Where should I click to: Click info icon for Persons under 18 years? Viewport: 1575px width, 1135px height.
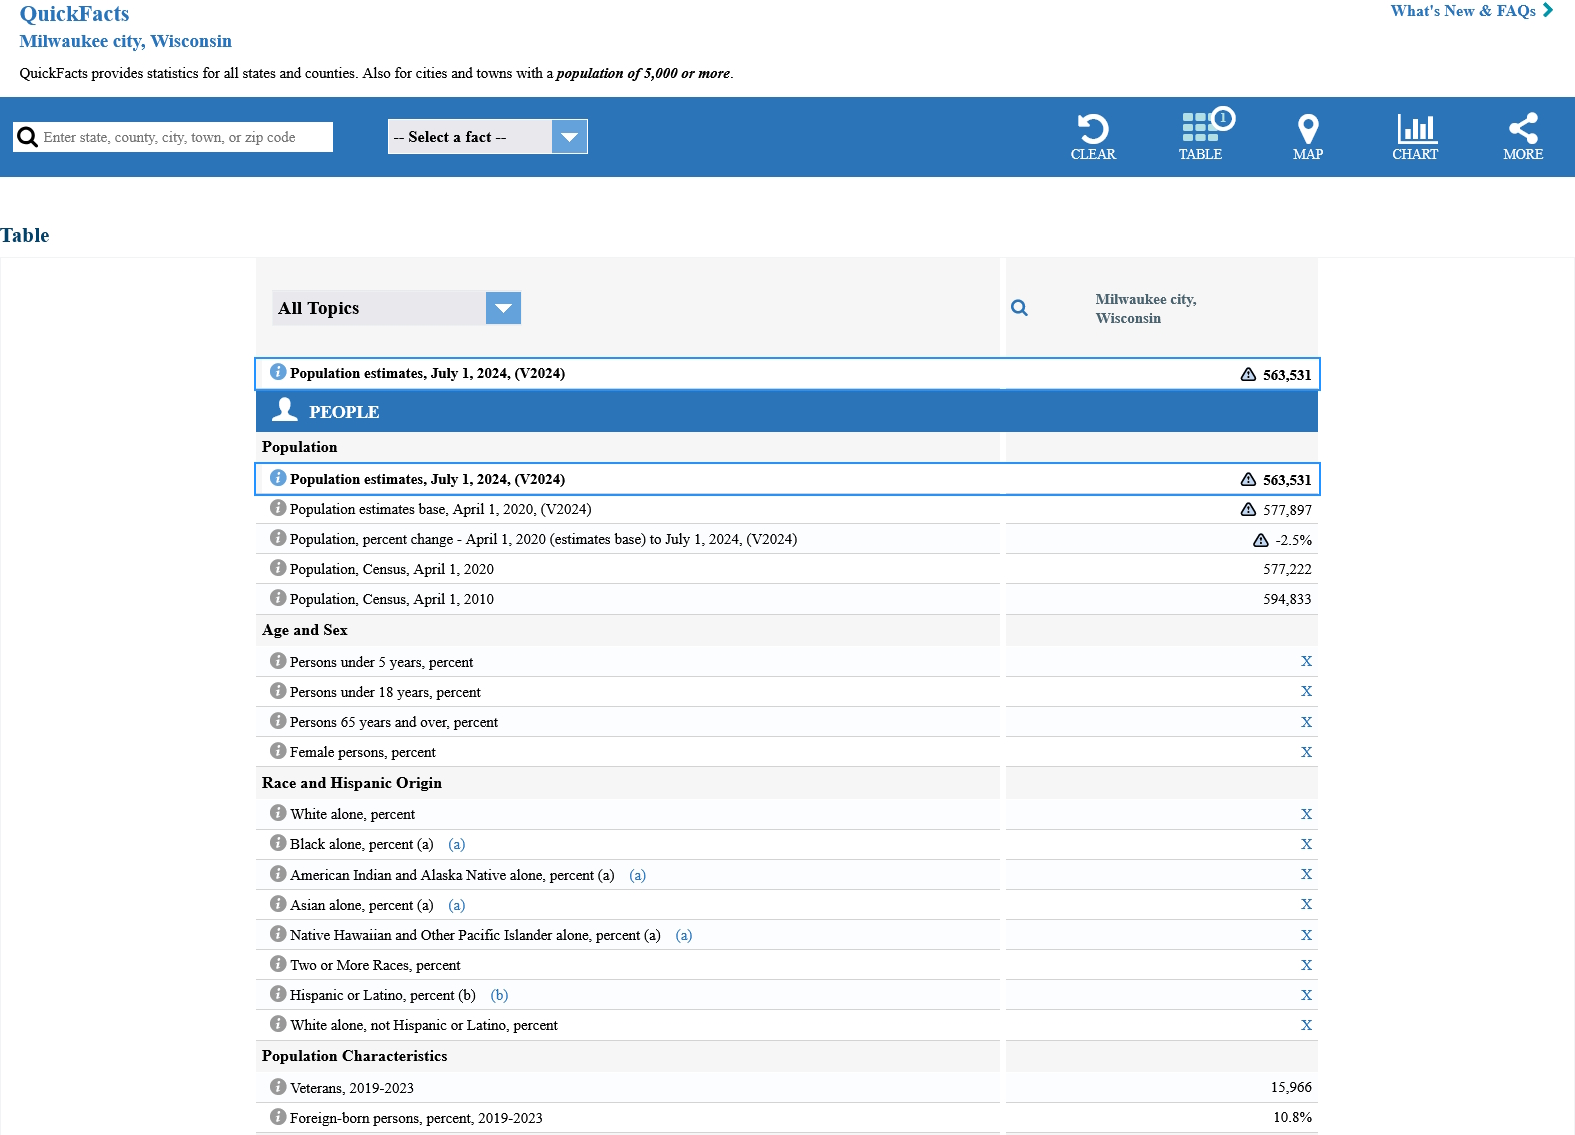tap(278, 691)
